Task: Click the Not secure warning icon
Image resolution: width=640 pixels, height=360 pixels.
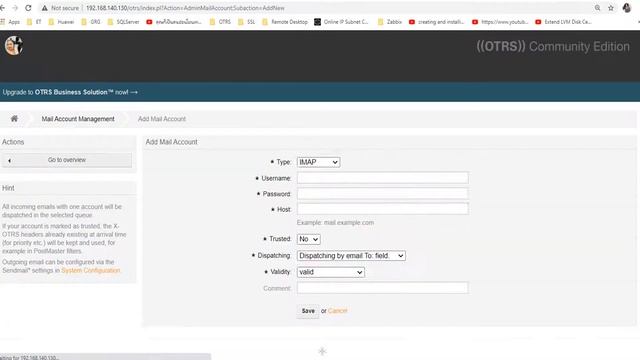Action: point(44,8)
